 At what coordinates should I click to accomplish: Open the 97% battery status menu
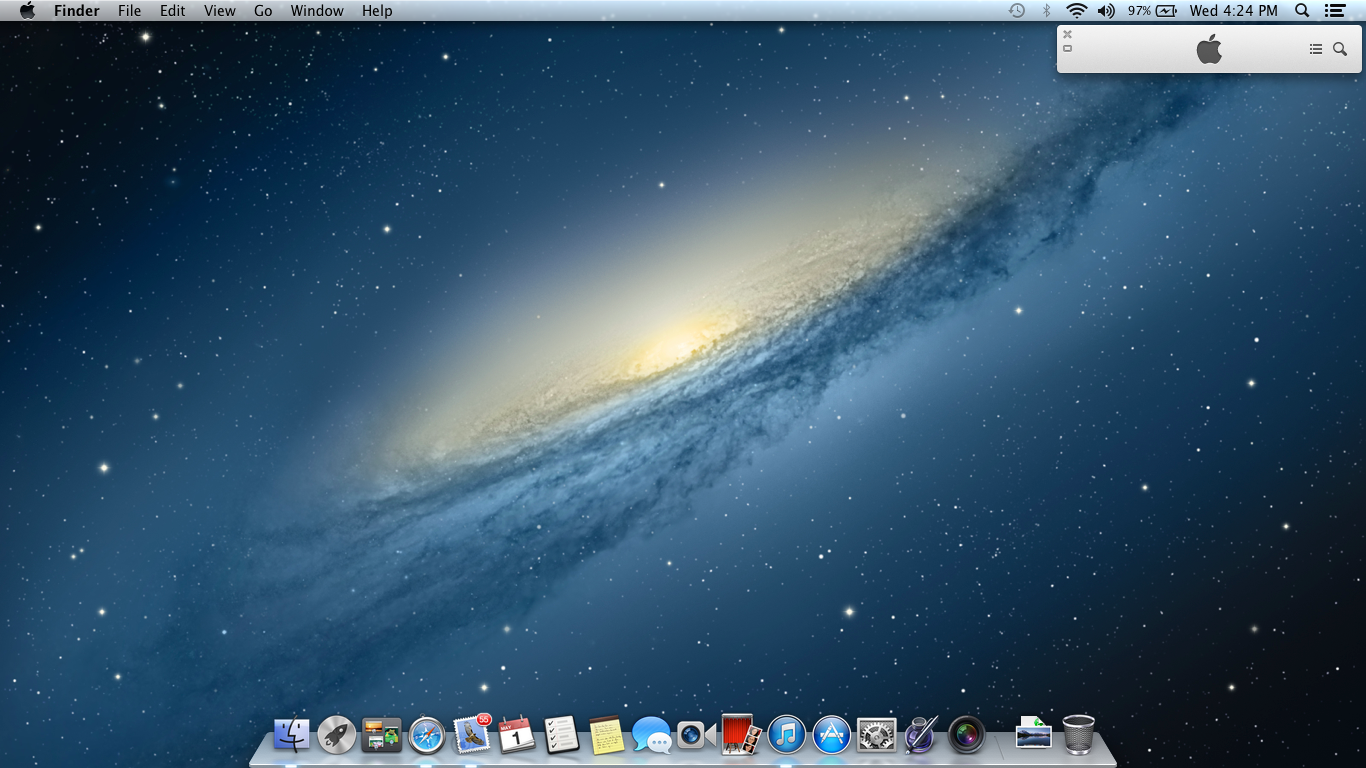(1152, 11)
